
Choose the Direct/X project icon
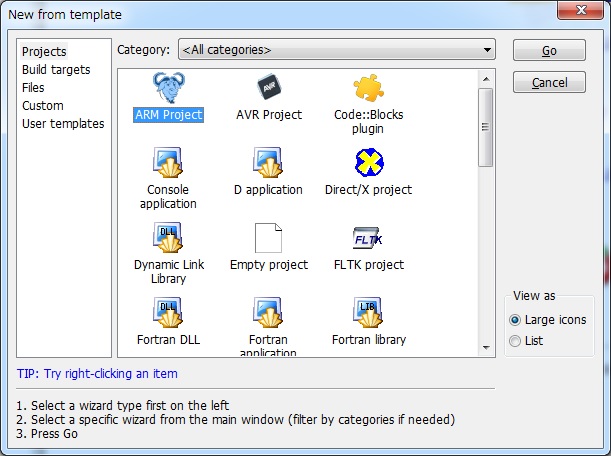(369, 162)
